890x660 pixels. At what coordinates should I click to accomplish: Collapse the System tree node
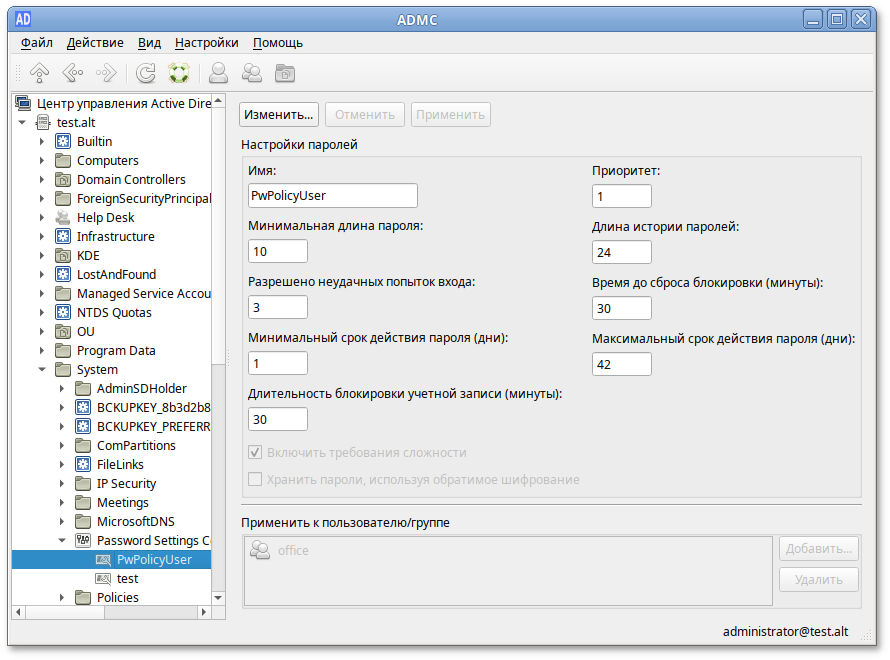(x=42, y=370)
